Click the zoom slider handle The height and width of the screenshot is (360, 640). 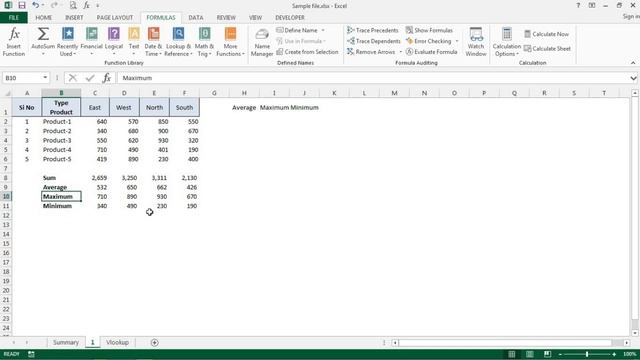[587, 354]
